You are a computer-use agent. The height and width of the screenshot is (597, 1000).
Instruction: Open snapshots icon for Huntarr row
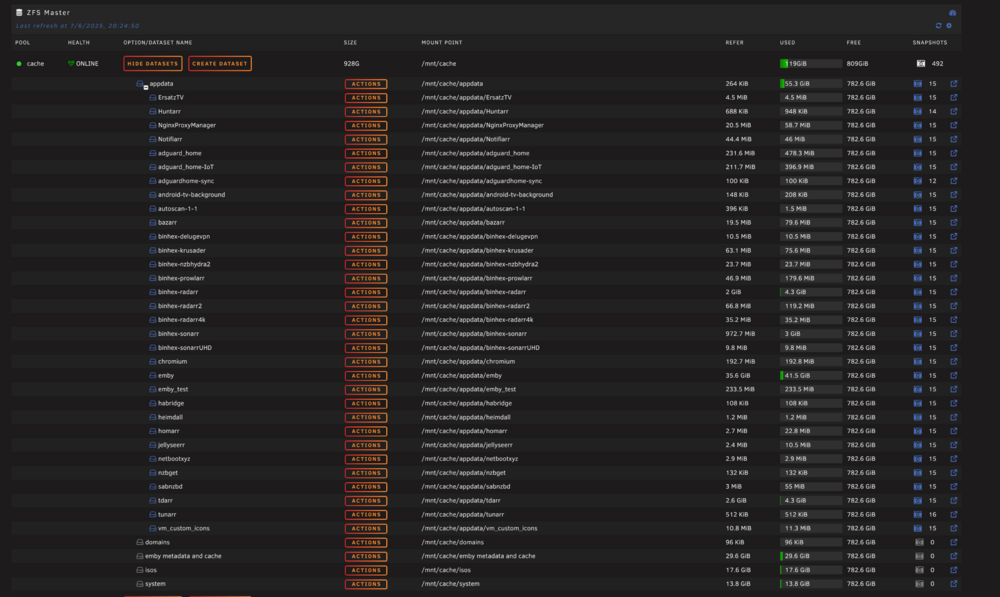coord(917,112)
